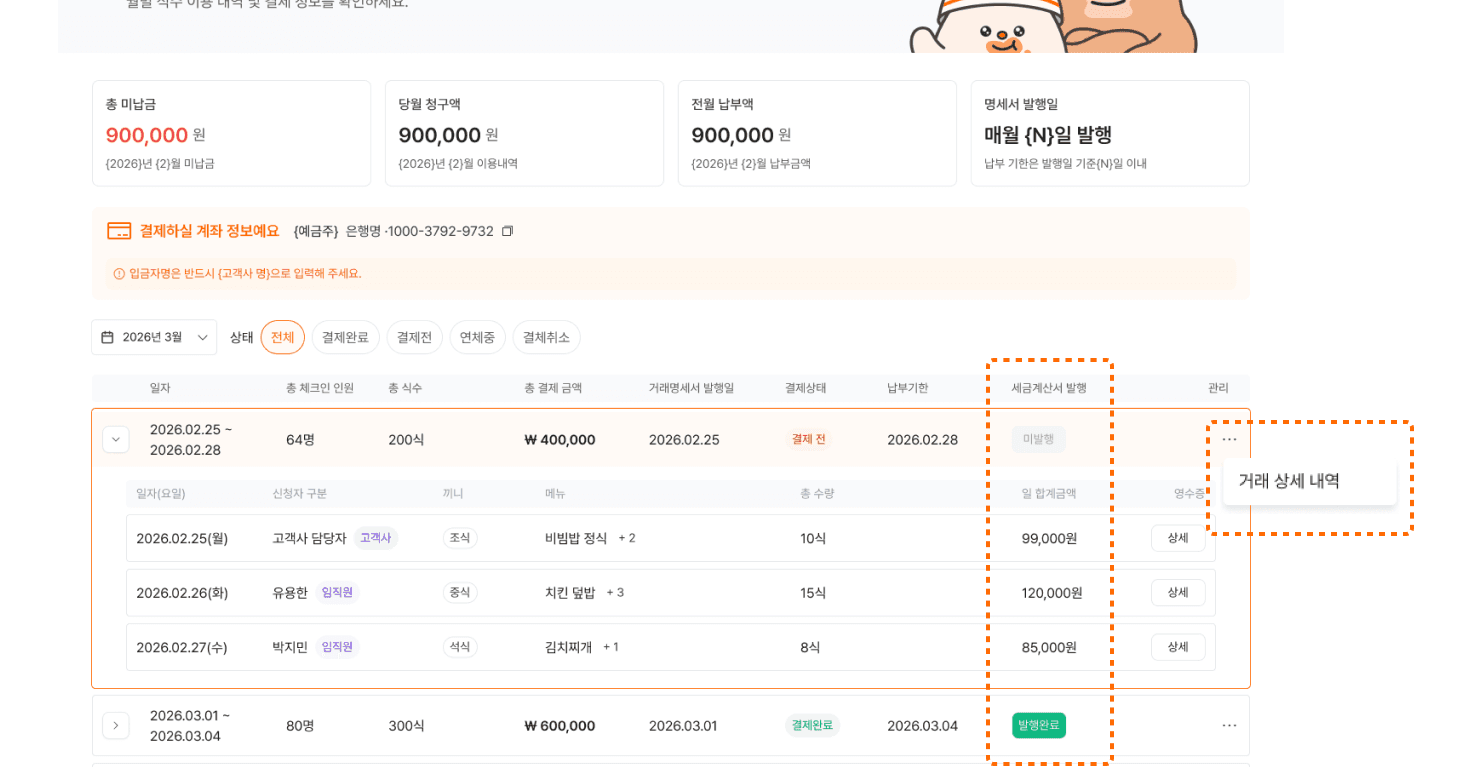Click the 전월 납부액 summary card
The height and width of the screenshot is (768, 1472).
pos(817,133)
